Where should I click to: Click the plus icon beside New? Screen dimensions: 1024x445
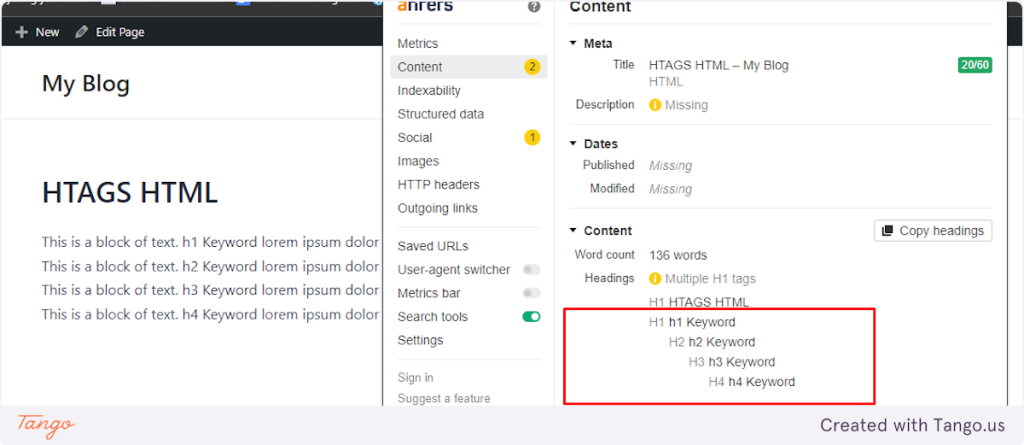pos(22,32)
